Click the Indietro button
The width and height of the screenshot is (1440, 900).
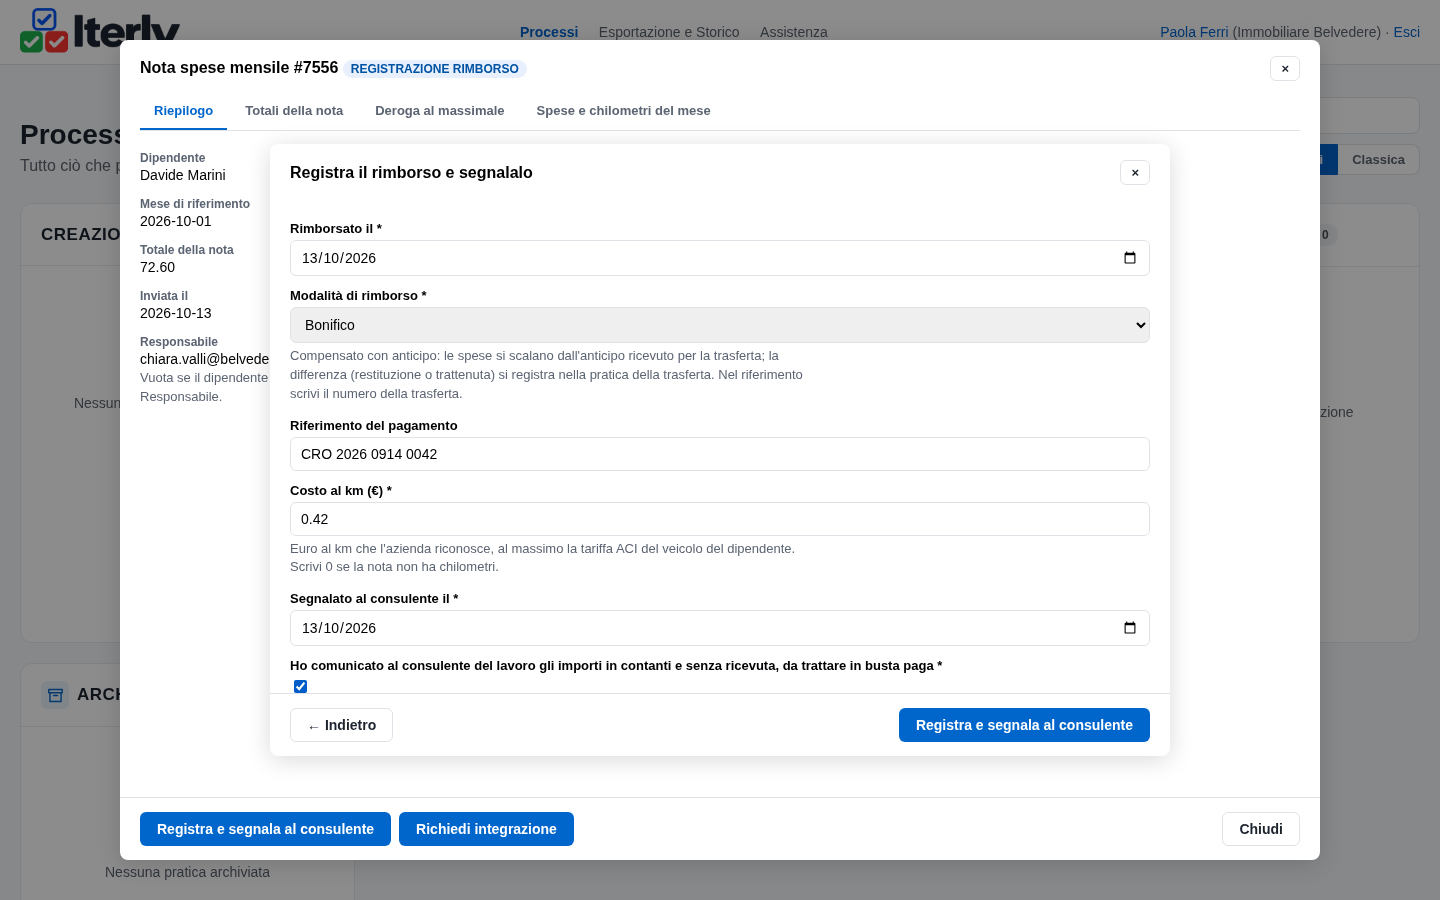click(x=341, y=725)
